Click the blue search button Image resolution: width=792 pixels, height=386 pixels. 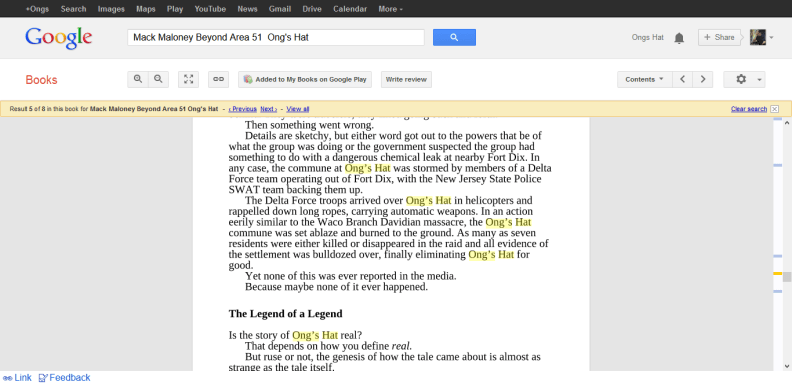point(454,37)
